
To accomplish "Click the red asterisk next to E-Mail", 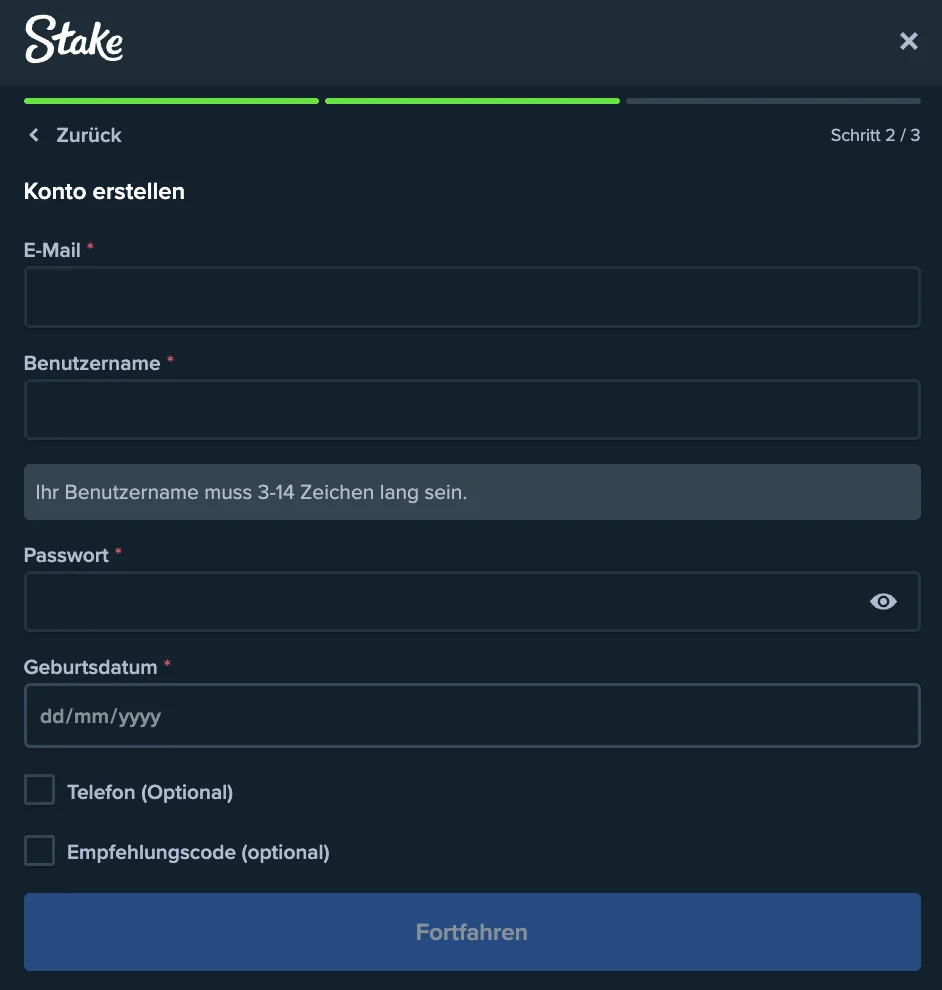I will pyautogui.click(x=89, y=249).
